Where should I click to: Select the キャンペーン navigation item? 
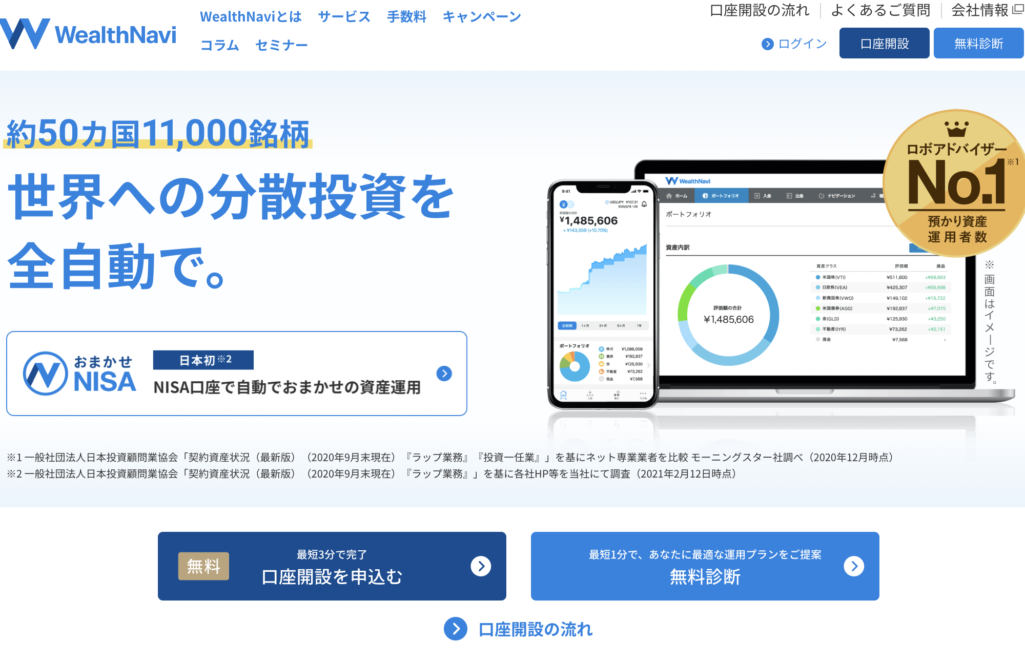pos(478,16)
